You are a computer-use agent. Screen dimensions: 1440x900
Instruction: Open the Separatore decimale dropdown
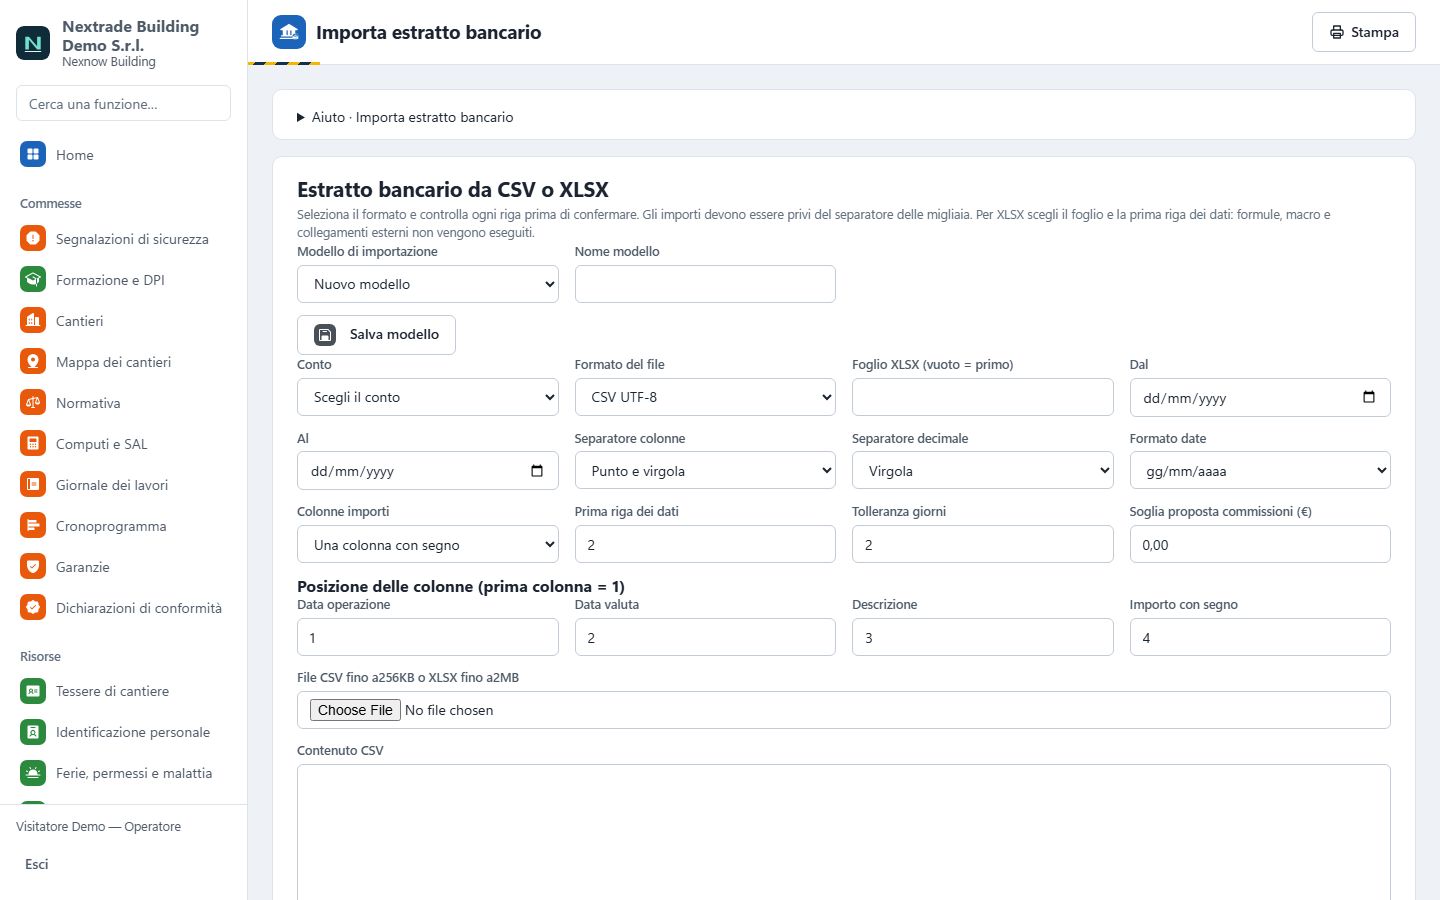pyautogui.click(x=983, y=471)
